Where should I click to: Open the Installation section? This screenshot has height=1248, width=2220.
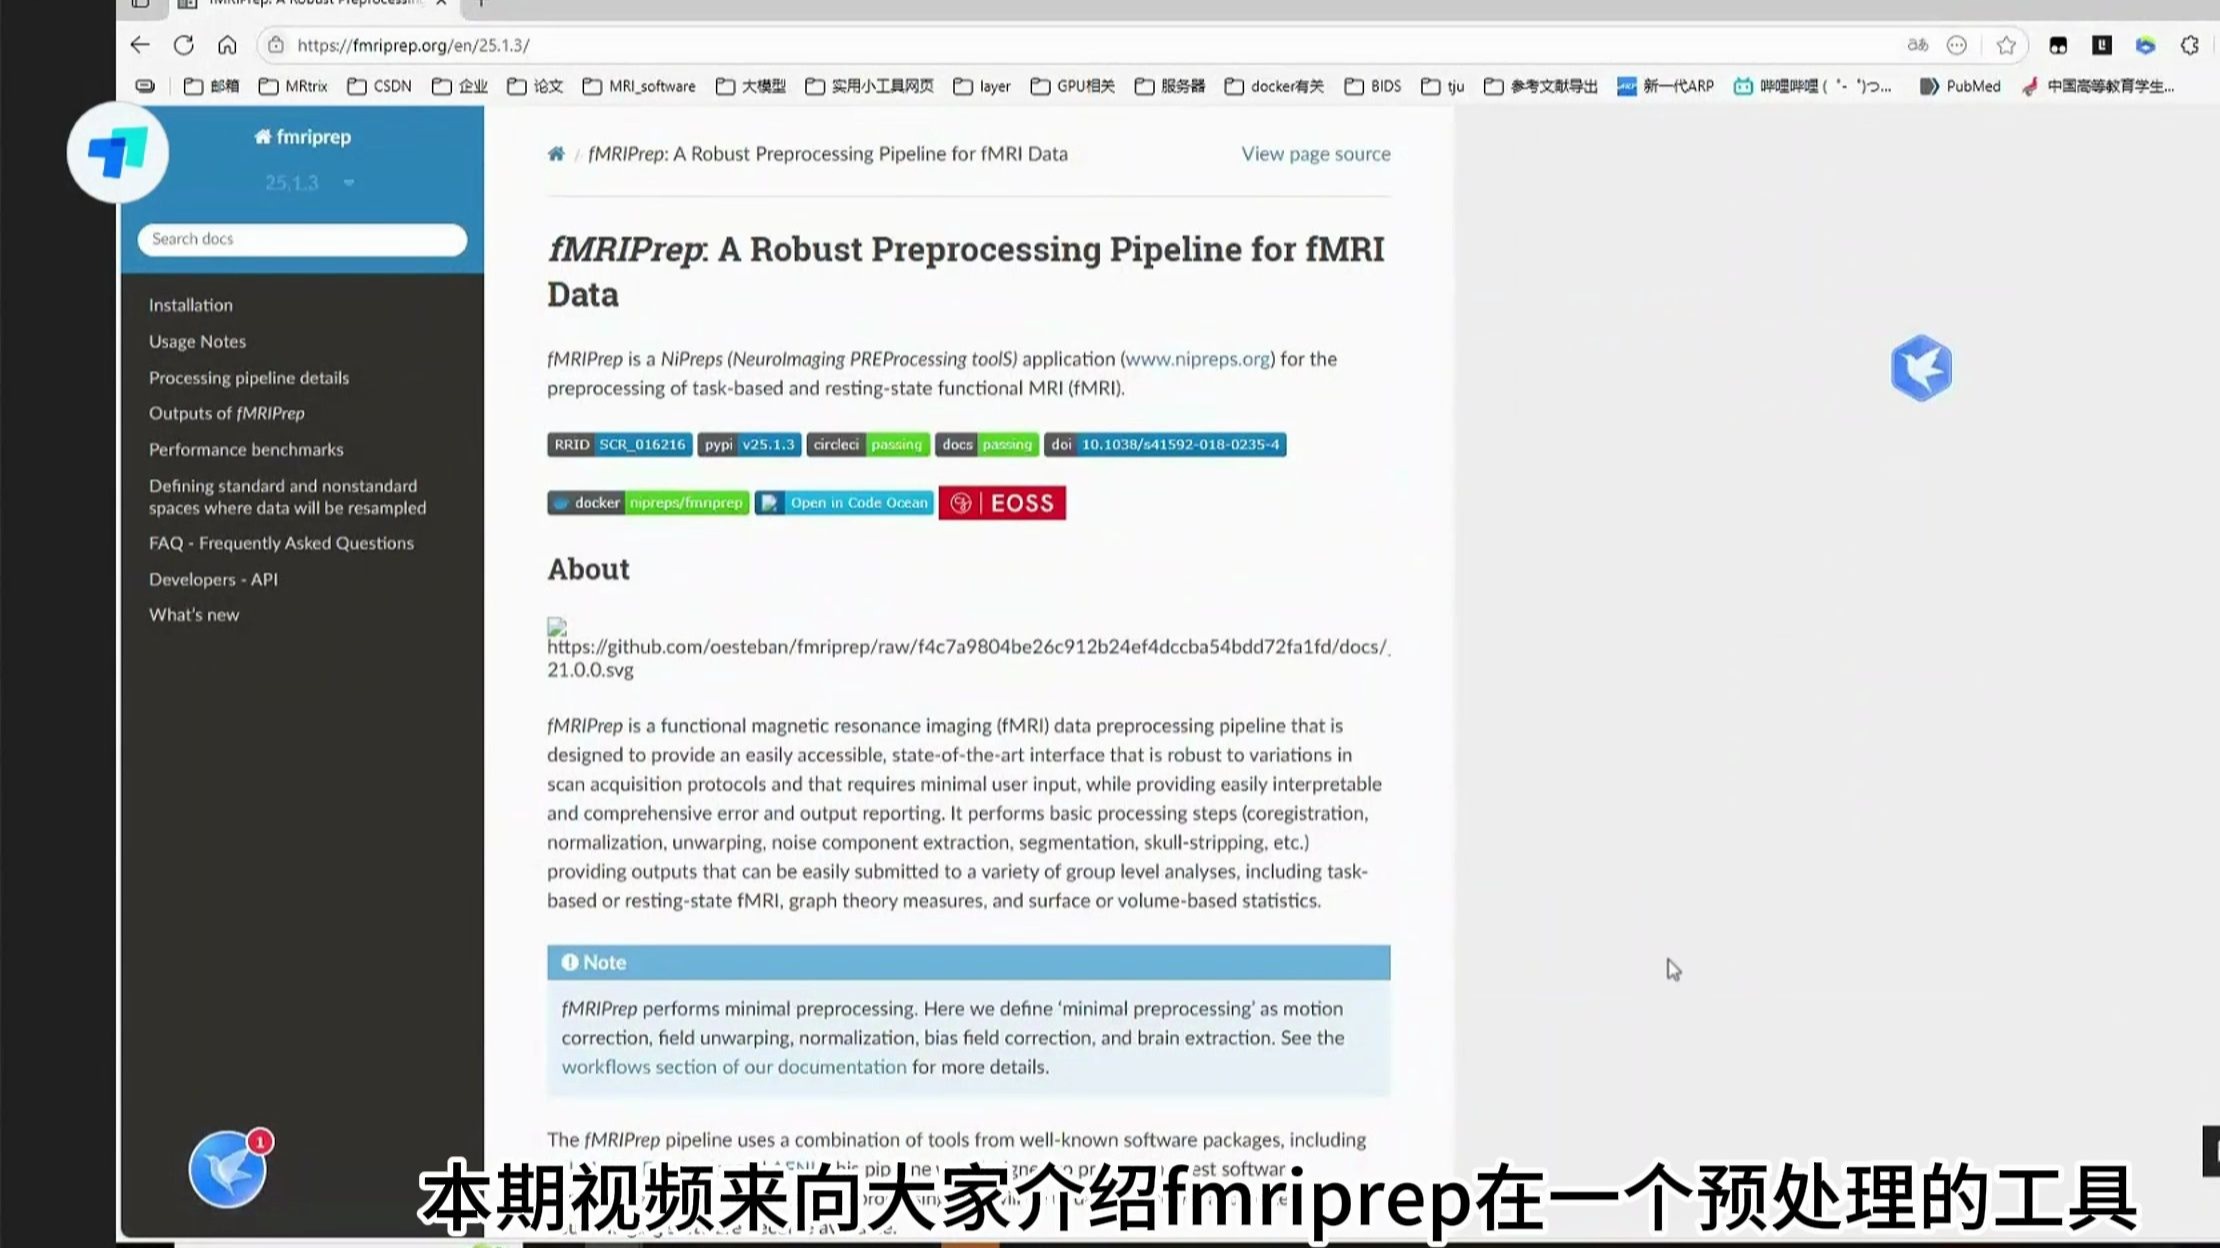(191, 305)
